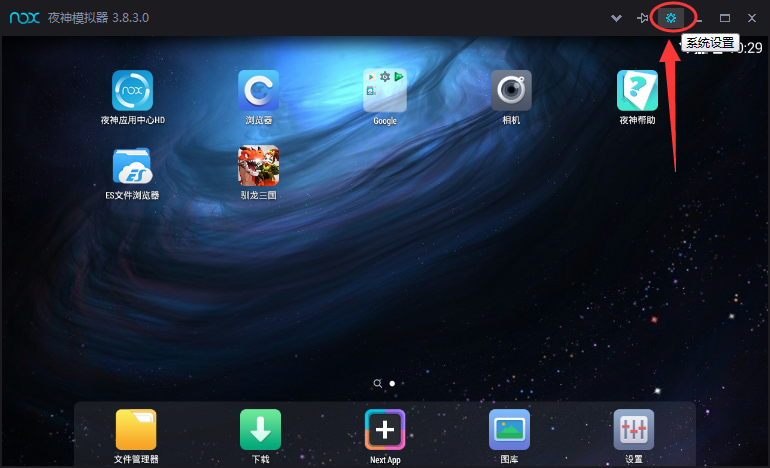Select the home page dot indicator
Viewport: 770px width, 468px height.
point(392,384)
